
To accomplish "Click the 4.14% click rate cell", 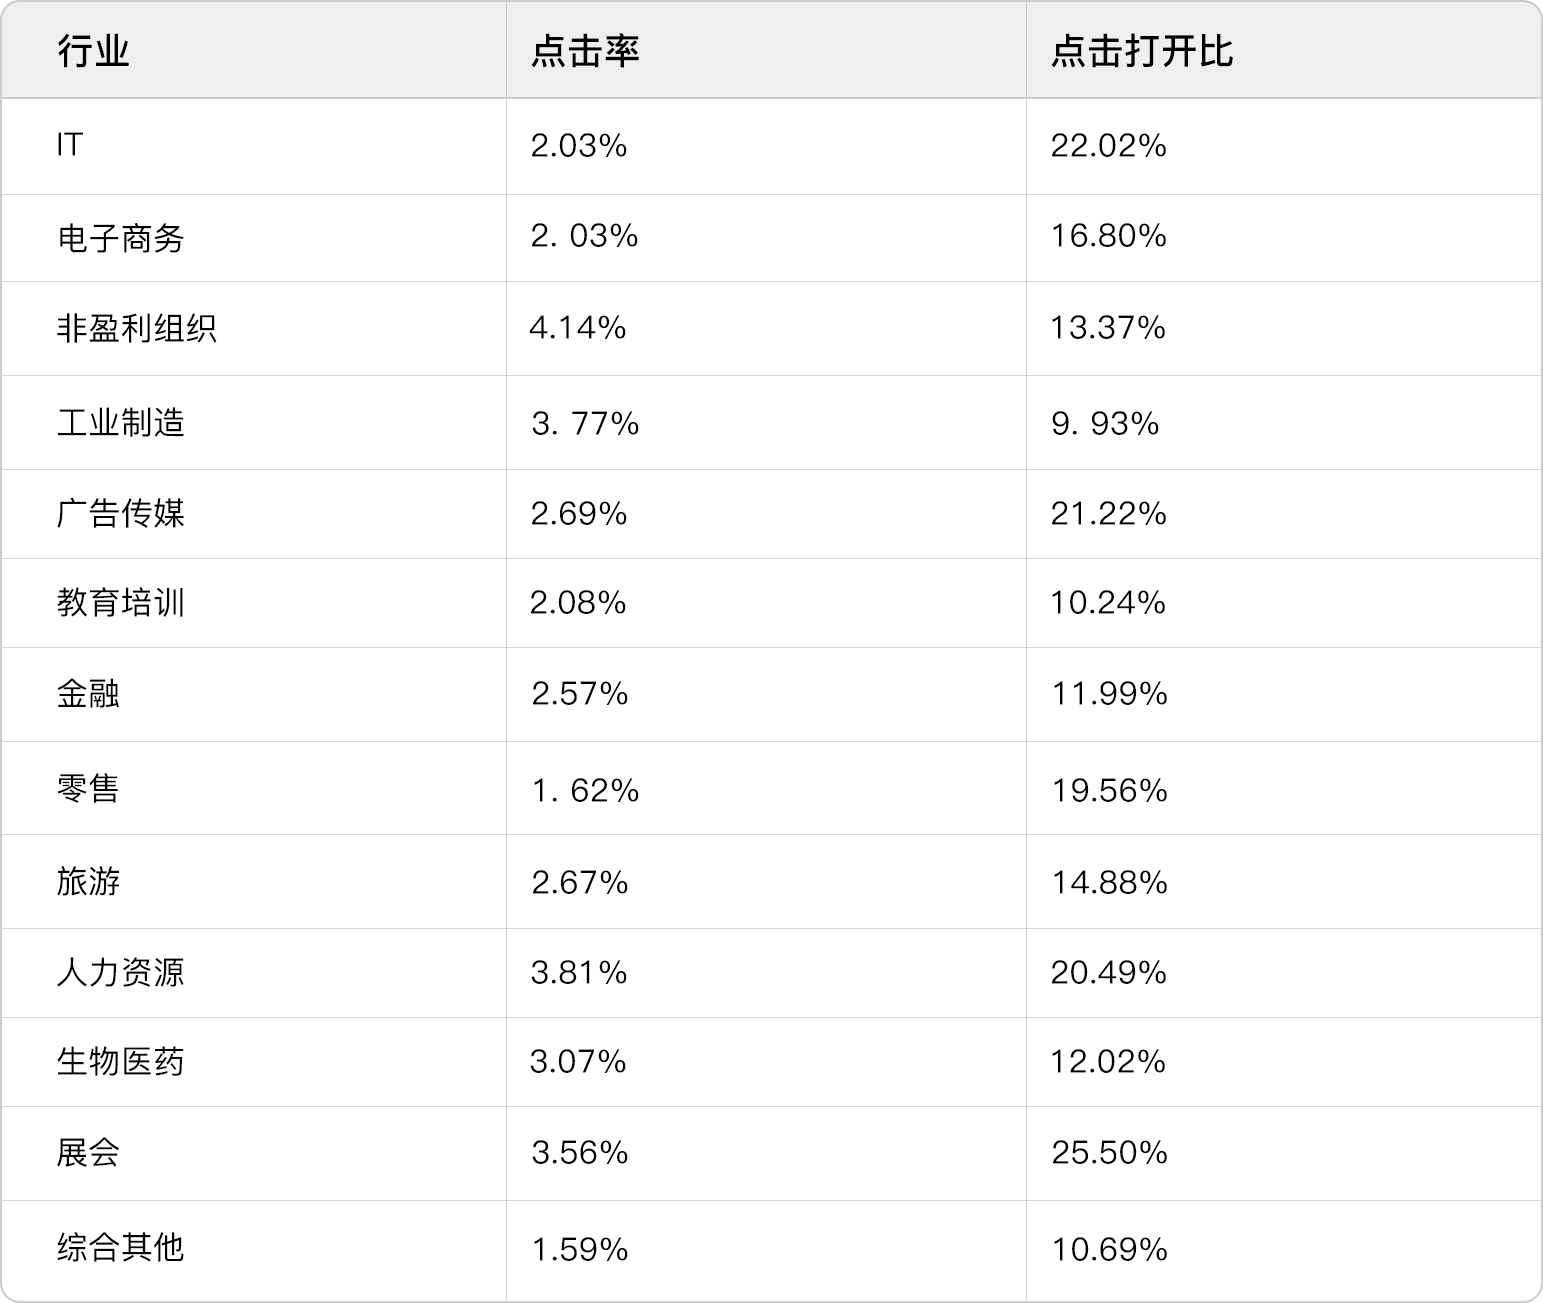I will point(578,328).
